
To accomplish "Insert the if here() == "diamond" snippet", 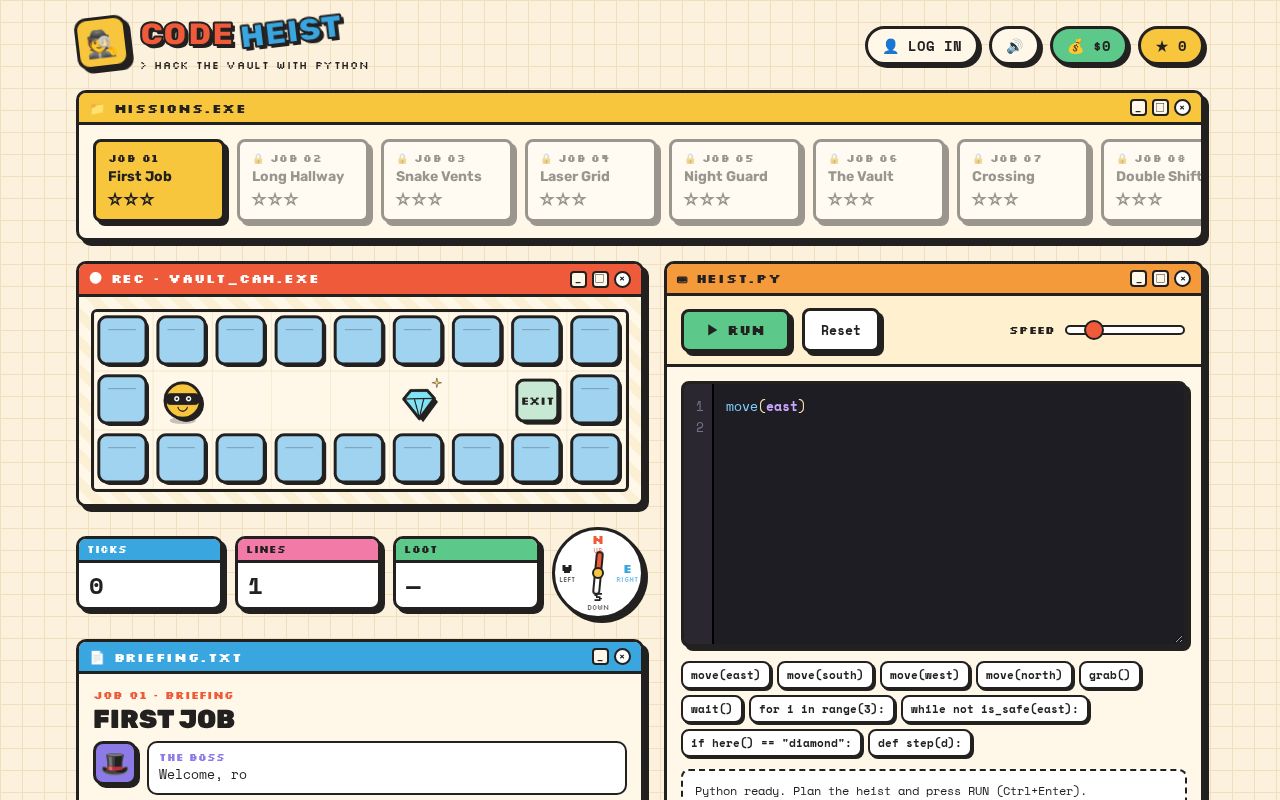I will click(771, 743).
